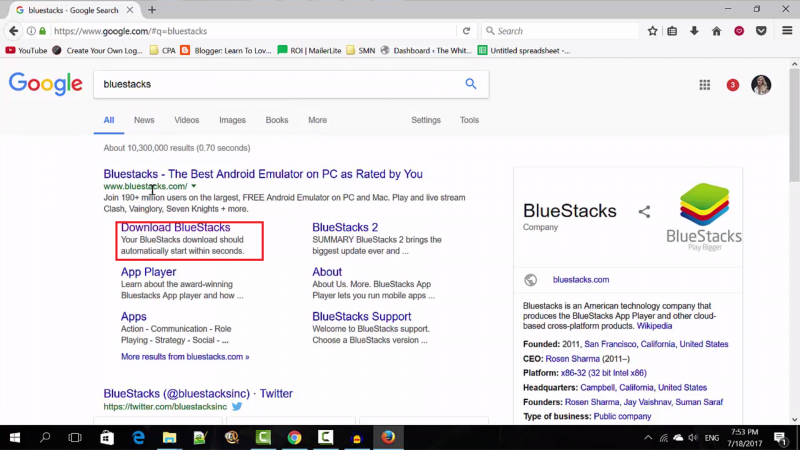
Task: Click the page vertical scrollbar thumb
Action: 794,125
